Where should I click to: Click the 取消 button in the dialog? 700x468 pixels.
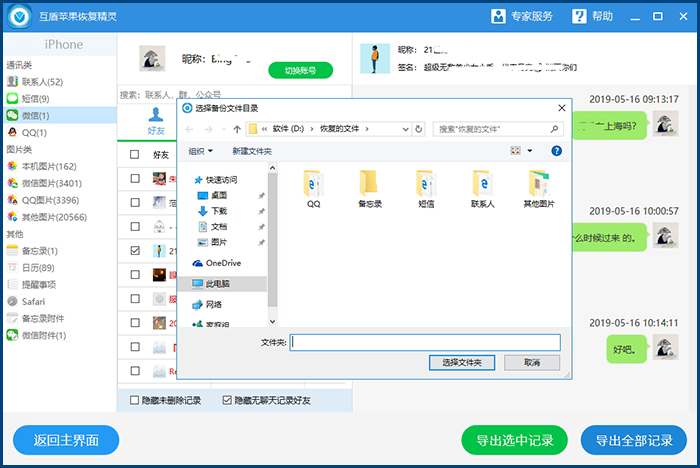point(532,363)
